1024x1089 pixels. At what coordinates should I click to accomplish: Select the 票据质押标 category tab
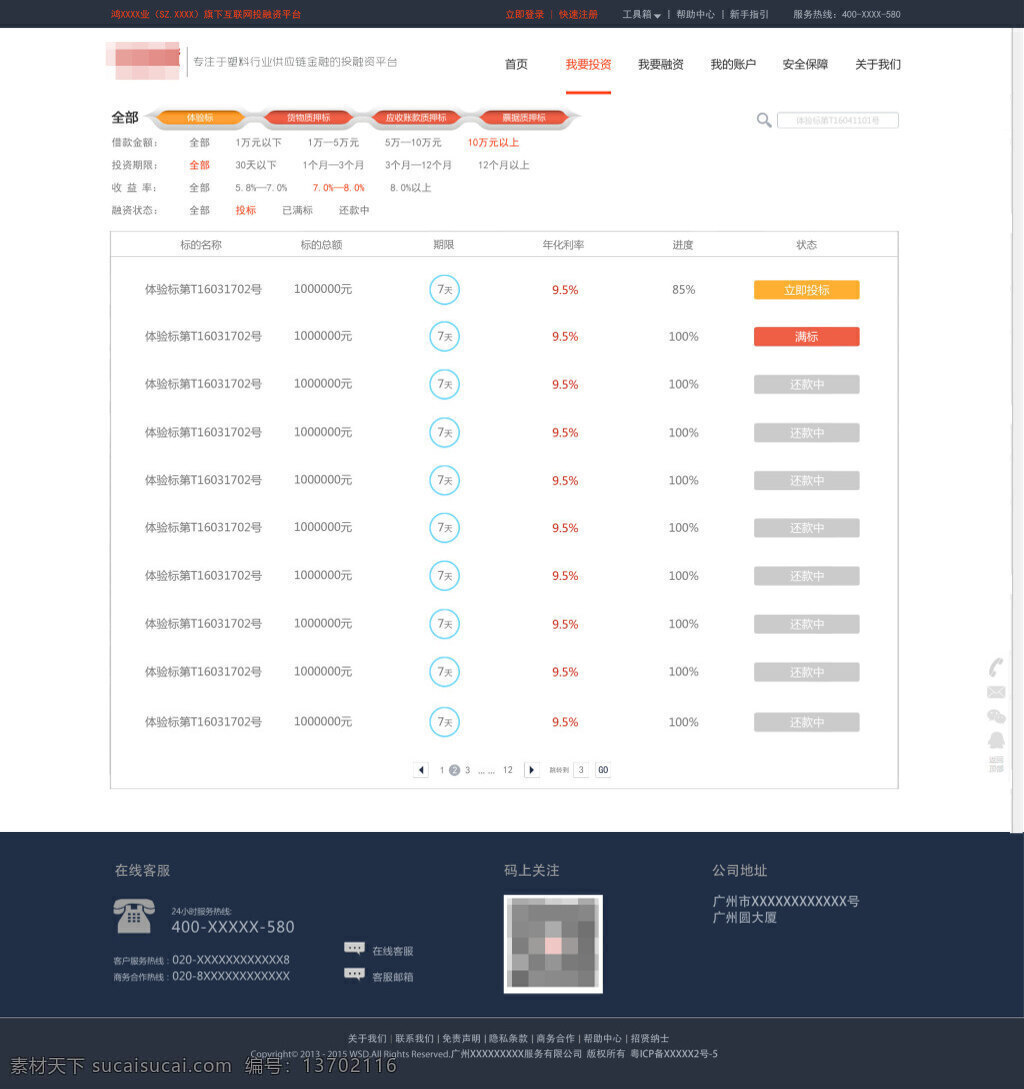coord(524,118)
